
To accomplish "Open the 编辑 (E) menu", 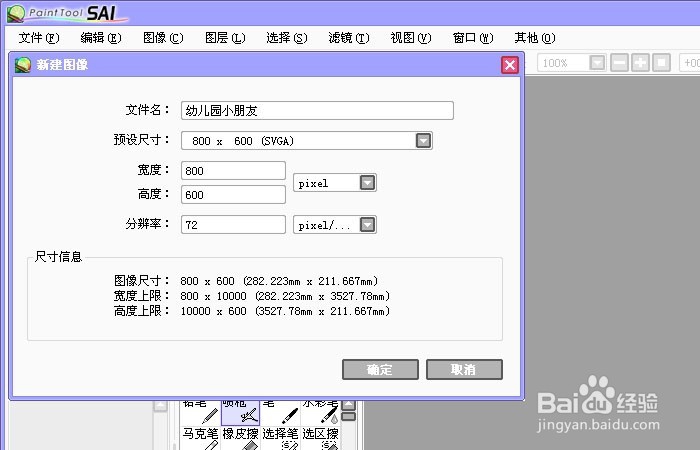I will 101,38.
